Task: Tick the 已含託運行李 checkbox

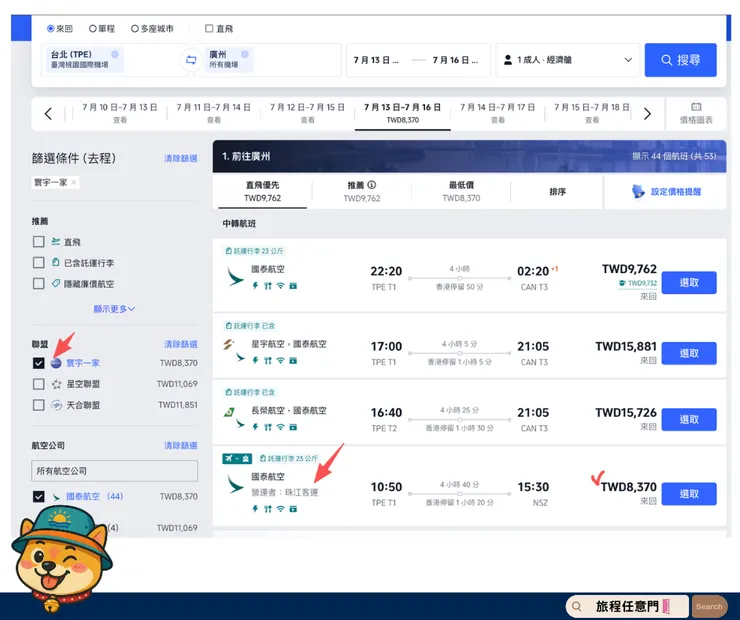Action: (39, 262)
